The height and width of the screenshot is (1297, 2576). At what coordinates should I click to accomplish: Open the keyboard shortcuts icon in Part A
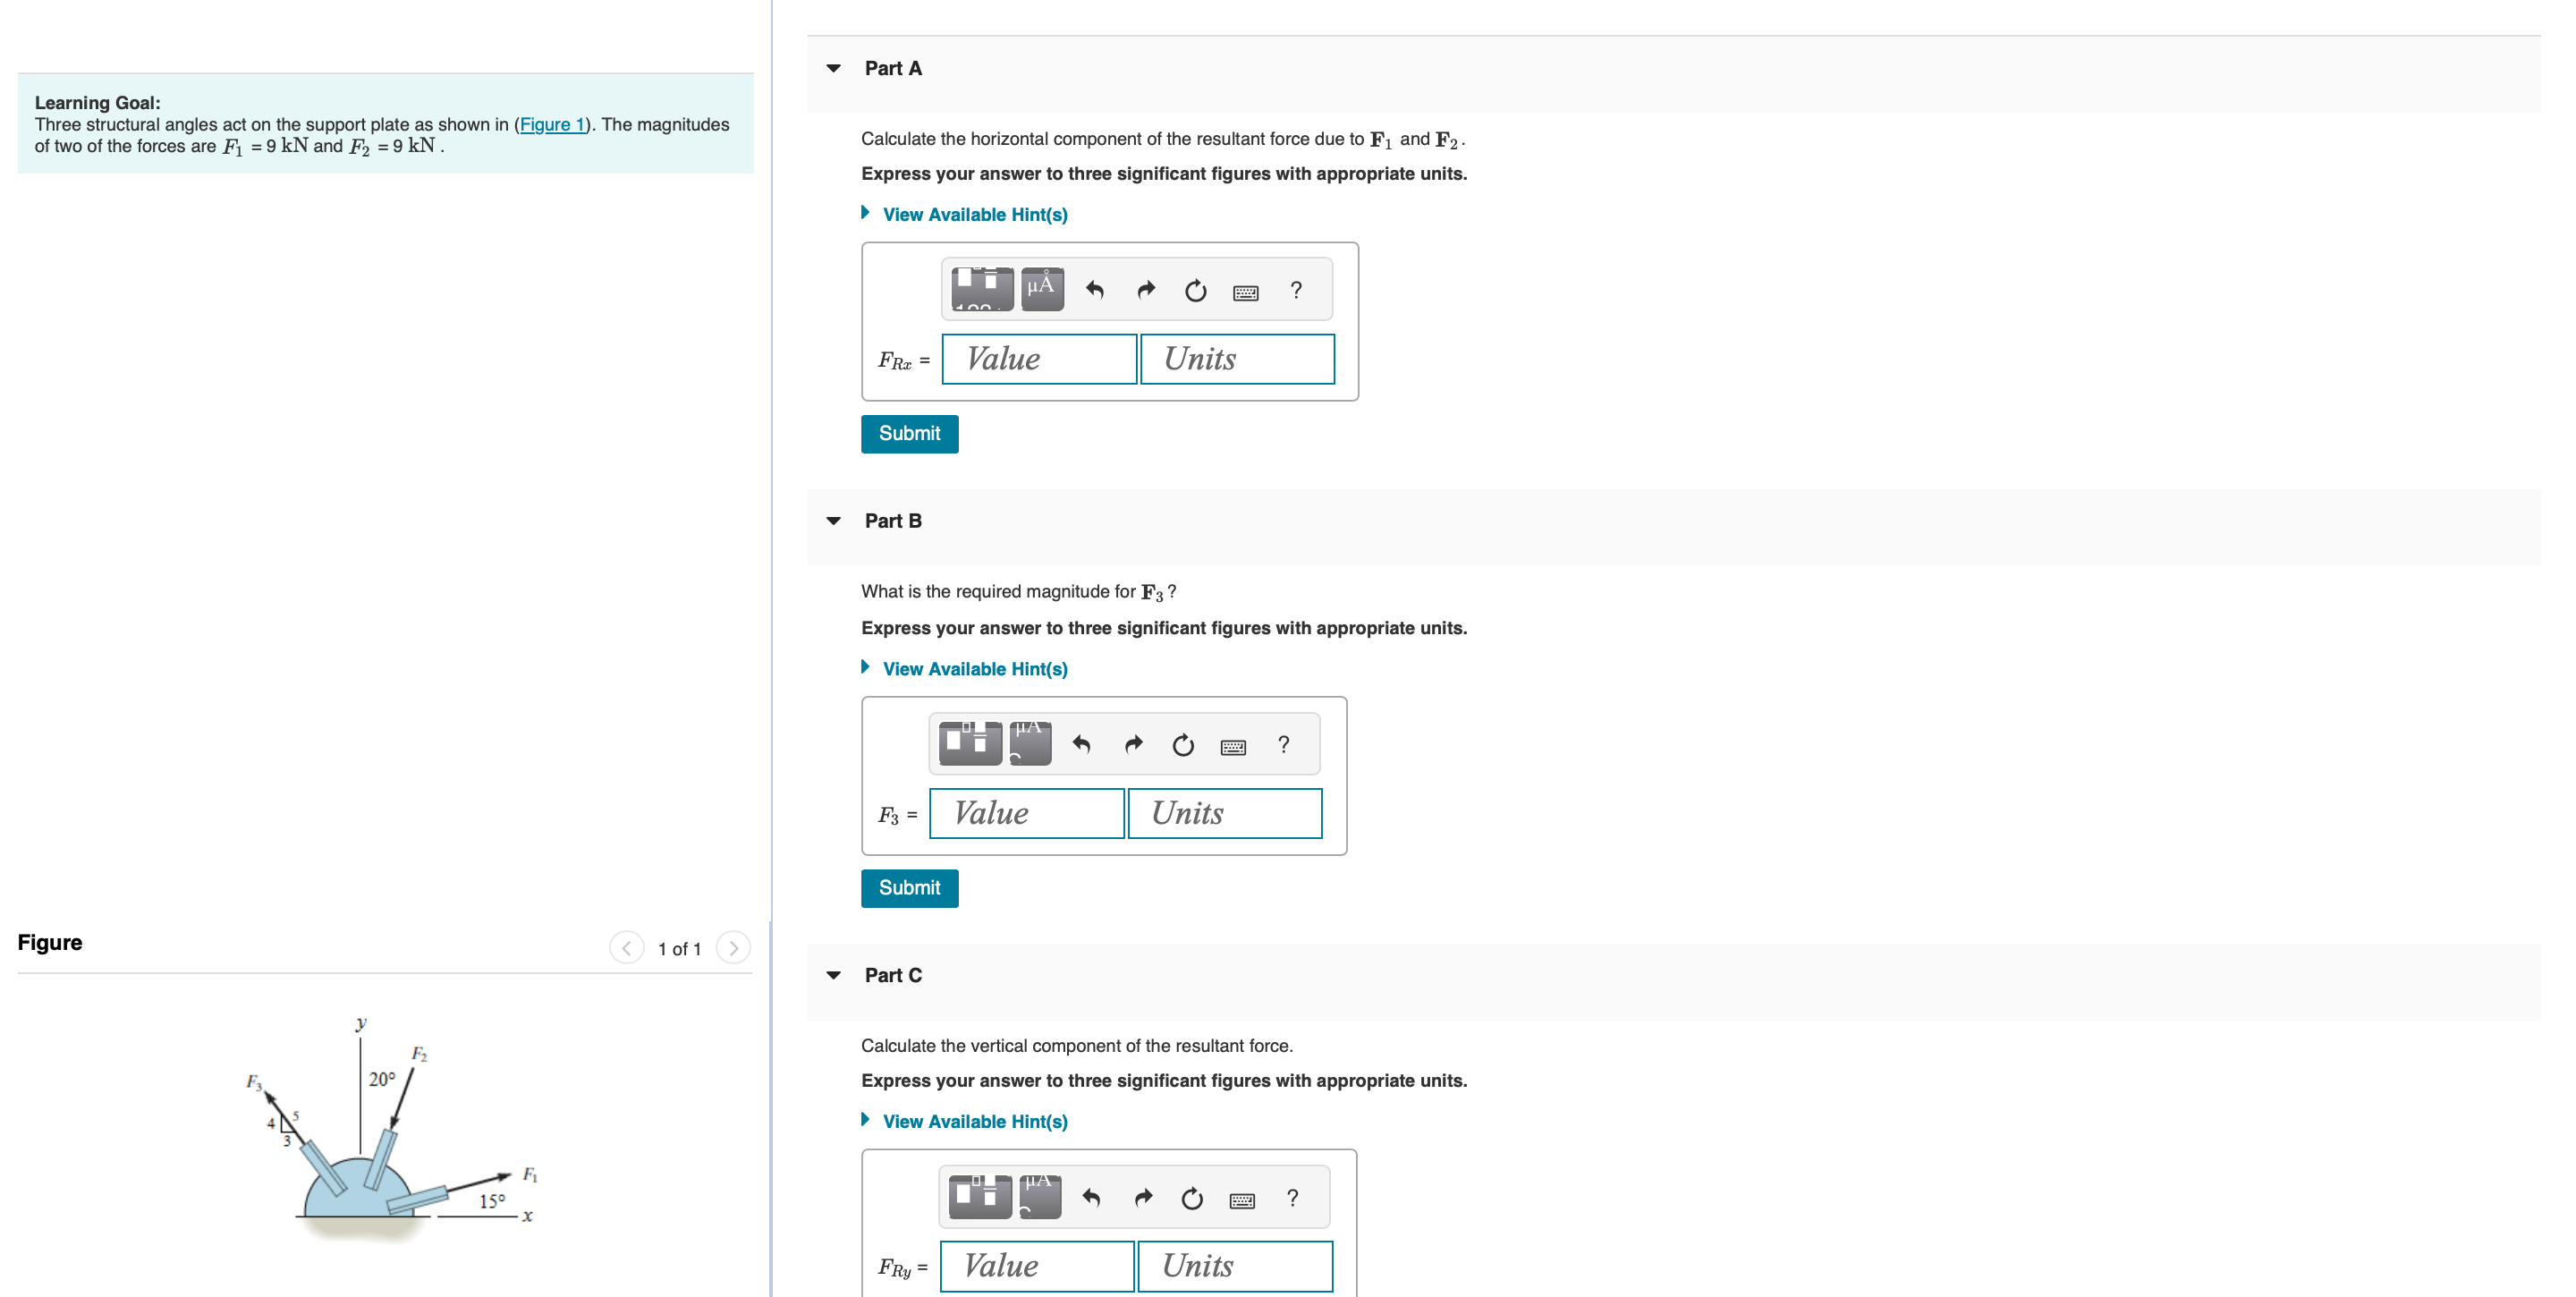[1245, 292]
